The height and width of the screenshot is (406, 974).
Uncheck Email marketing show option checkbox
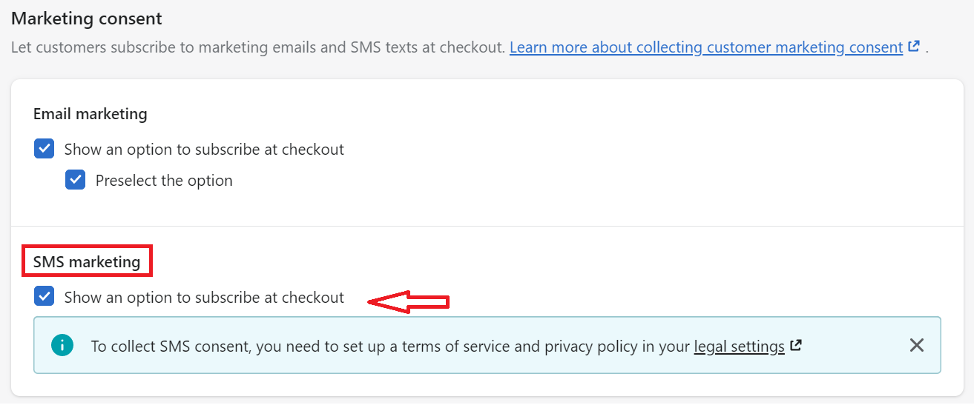pyautogui.click(x=44, y=149)
